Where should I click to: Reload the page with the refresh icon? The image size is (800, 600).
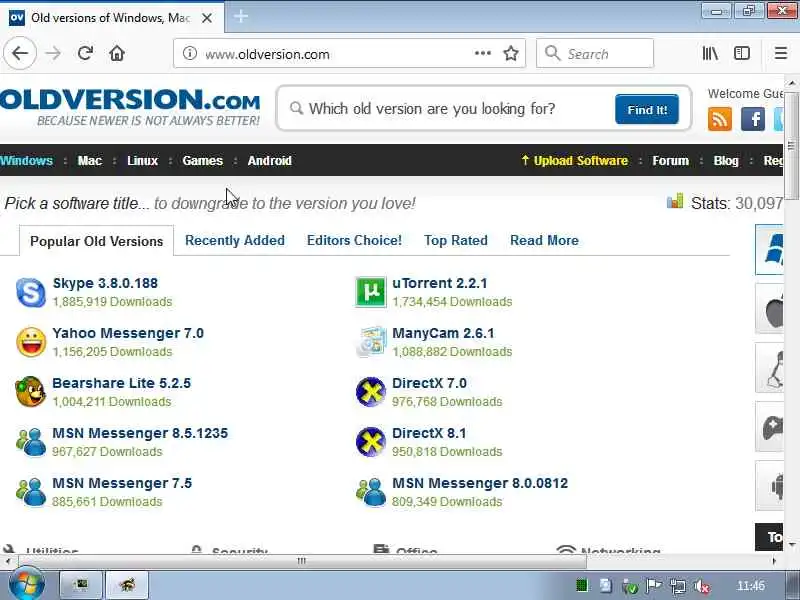click(x=85, y=53)
